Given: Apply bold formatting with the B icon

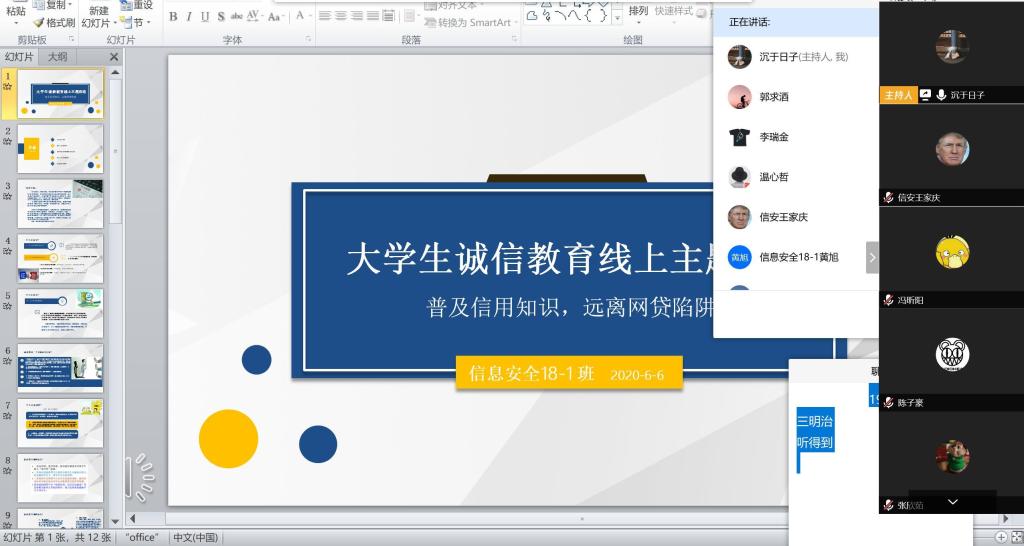Looking at the screenshot, I should pyautogui.click(x=173, y=16).
